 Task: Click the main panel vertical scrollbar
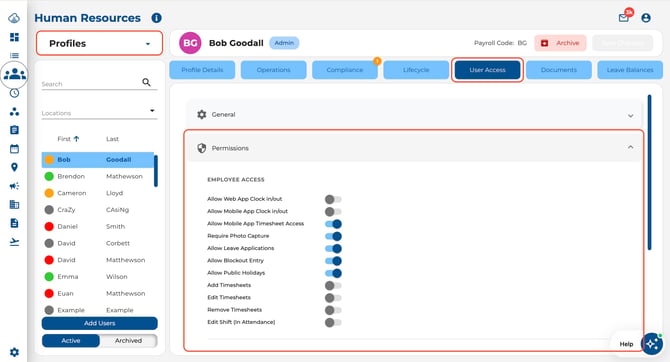[x=649, y=172]
